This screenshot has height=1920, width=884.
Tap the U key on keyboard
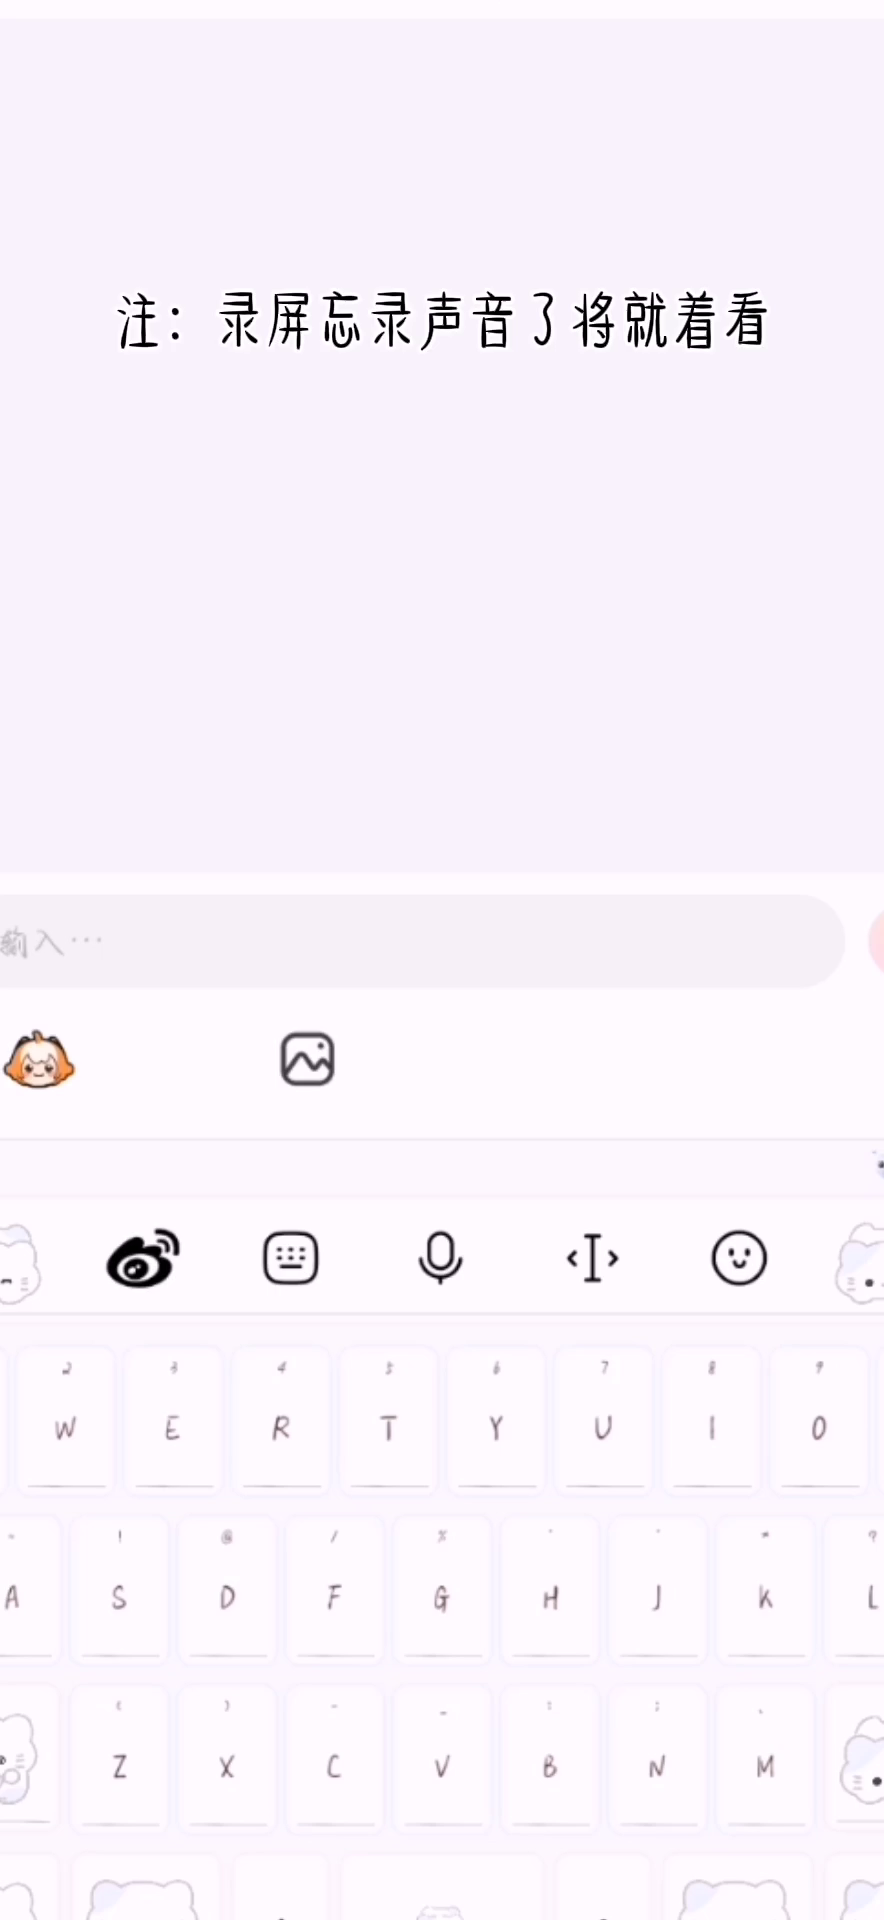[603, 1417]
